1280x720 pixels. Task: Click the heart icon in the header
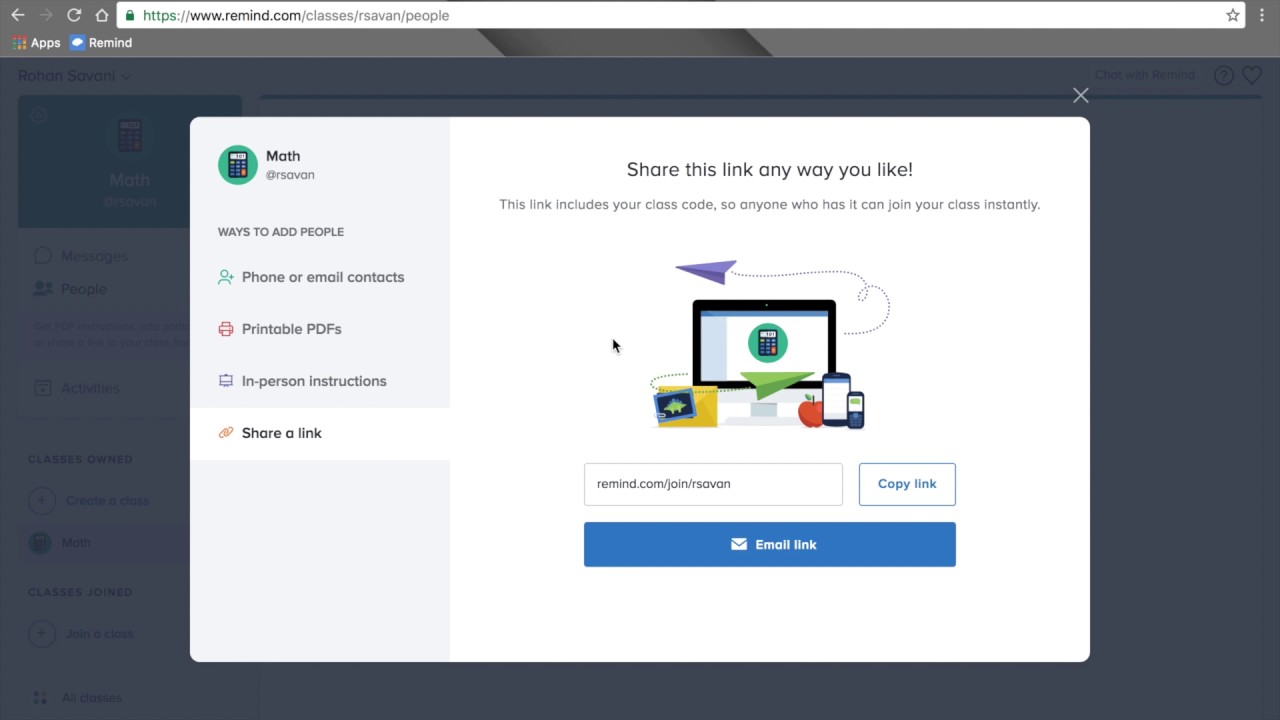click(1252, 75)
